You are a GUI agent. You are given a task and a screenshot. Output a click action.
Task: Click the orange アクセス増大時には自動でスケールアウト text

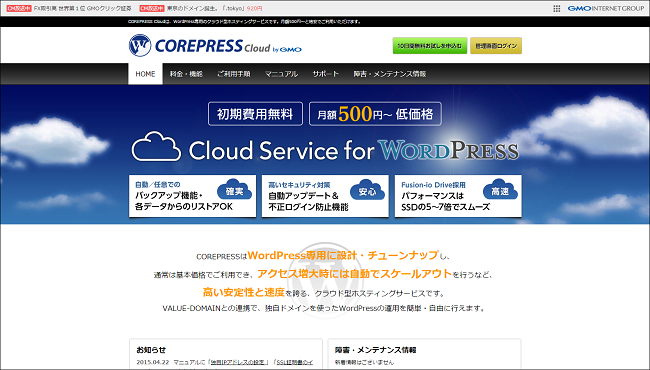tap(354, 273)
